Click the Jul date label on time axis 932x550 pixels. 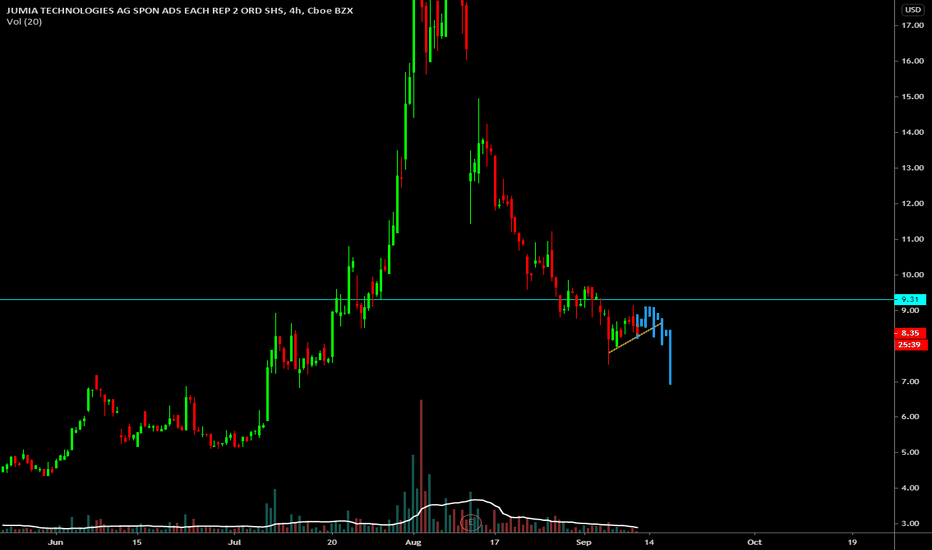pyautogui.click(x=235, y=542)
